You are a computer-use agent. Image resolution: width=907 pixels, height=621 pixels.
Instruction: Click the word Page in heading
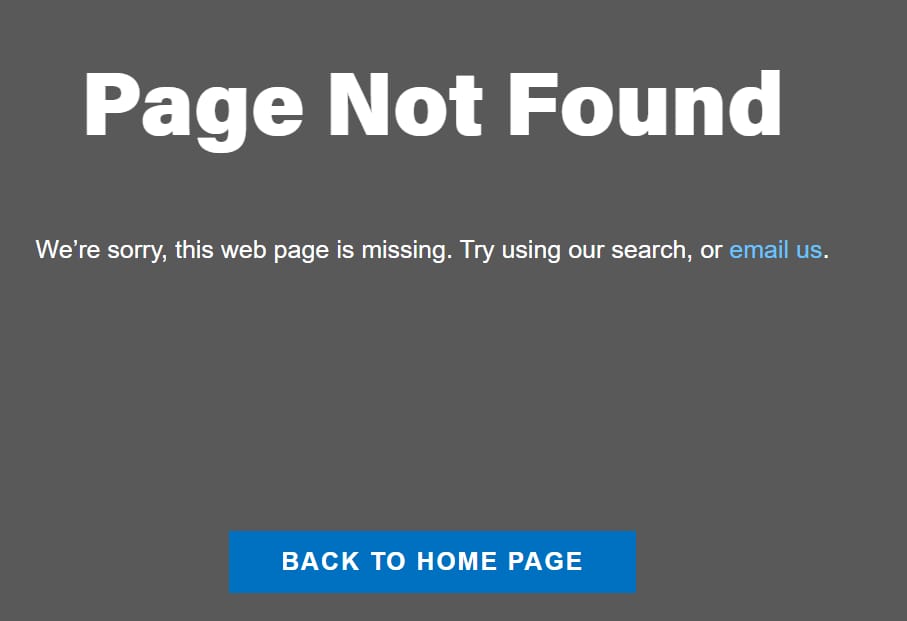click(x=194, y=110)
